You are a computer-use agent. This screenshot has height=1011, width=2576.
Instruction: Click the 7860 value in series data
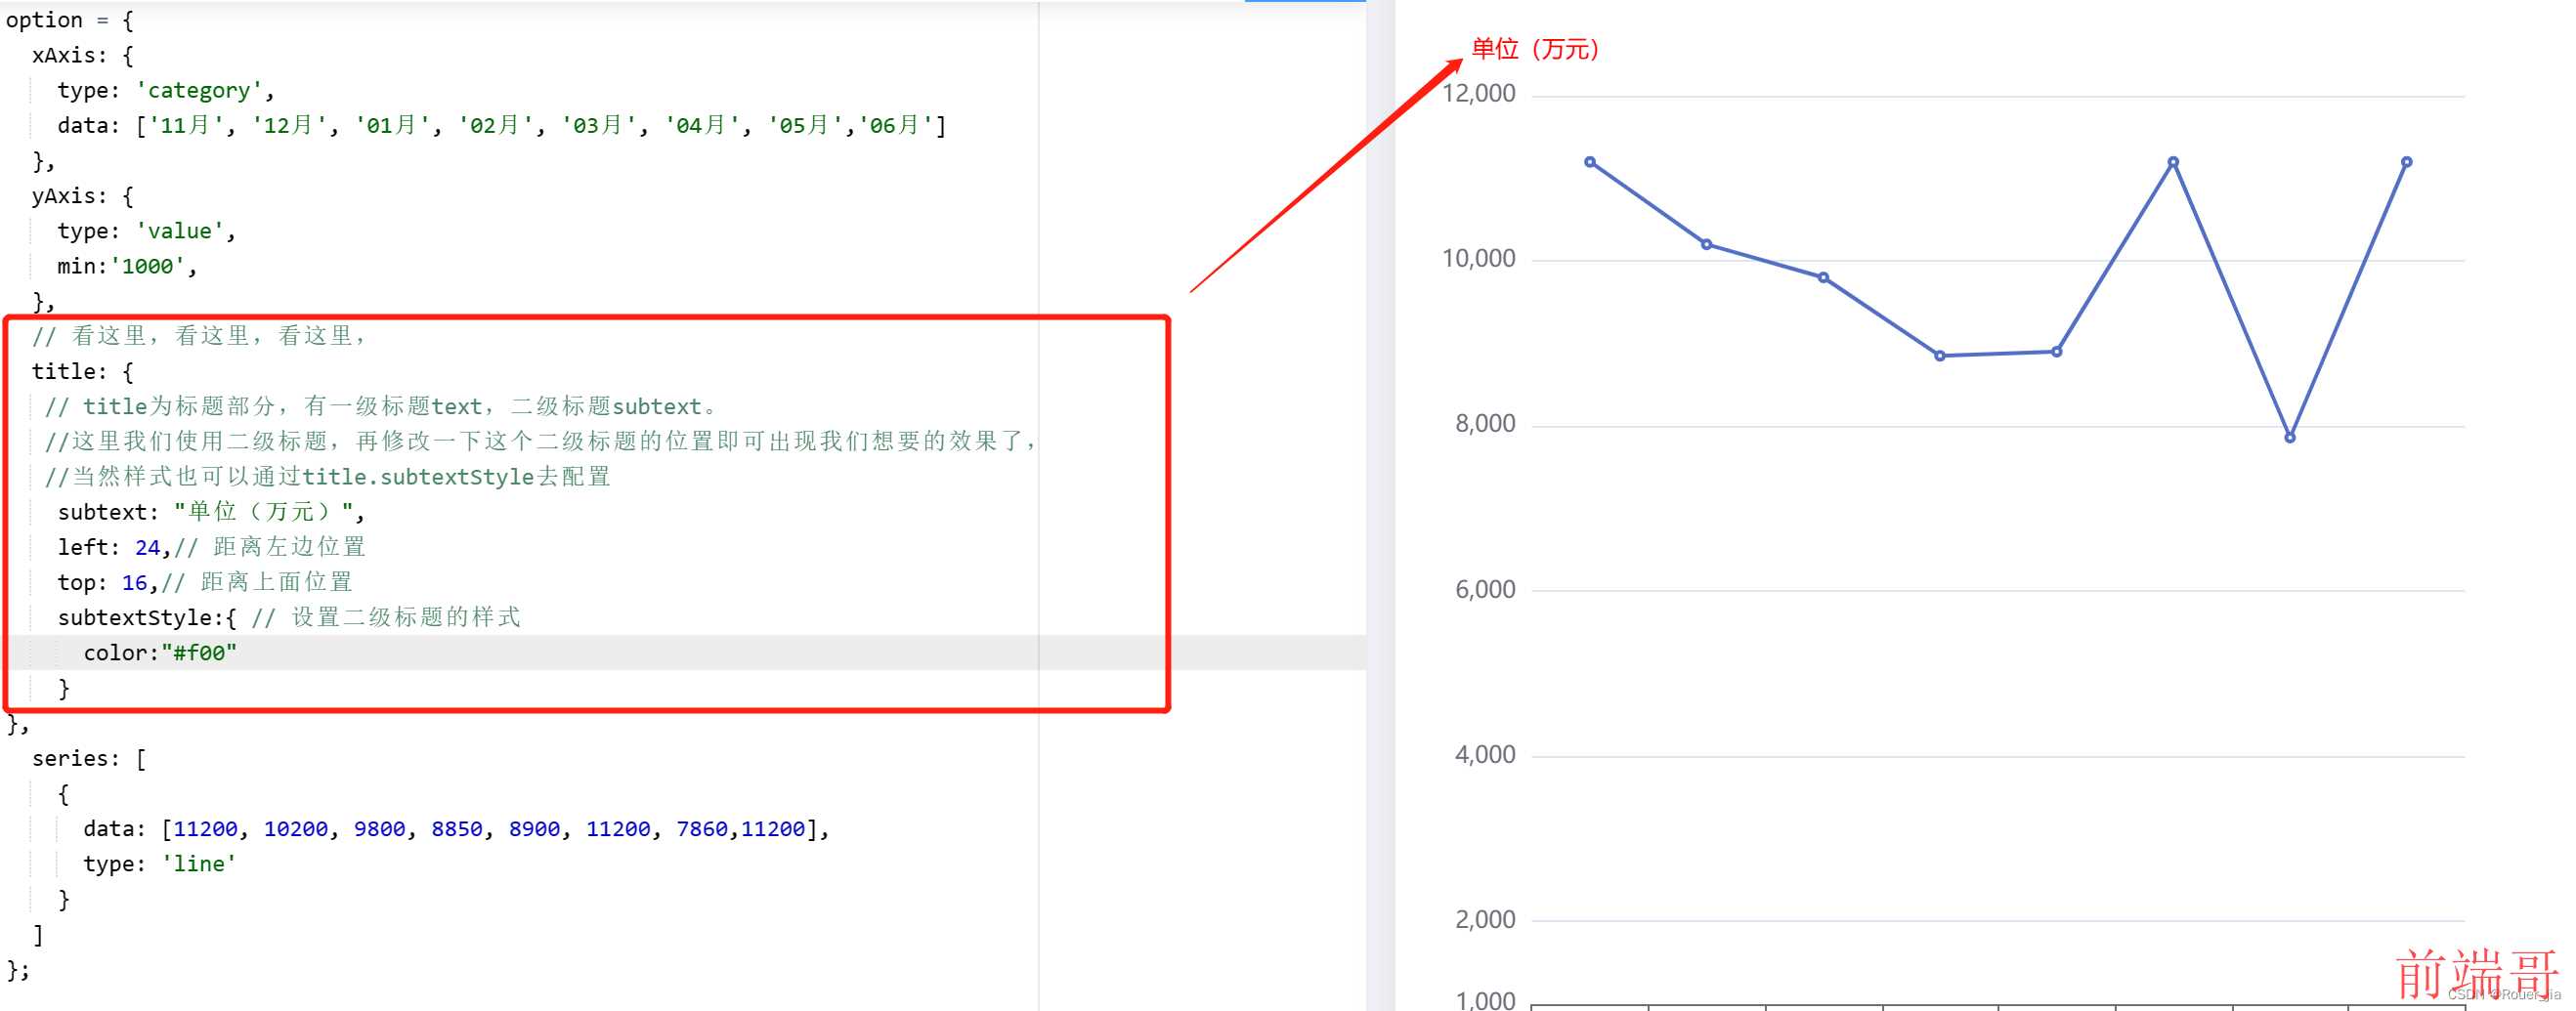tap(702, 829)
